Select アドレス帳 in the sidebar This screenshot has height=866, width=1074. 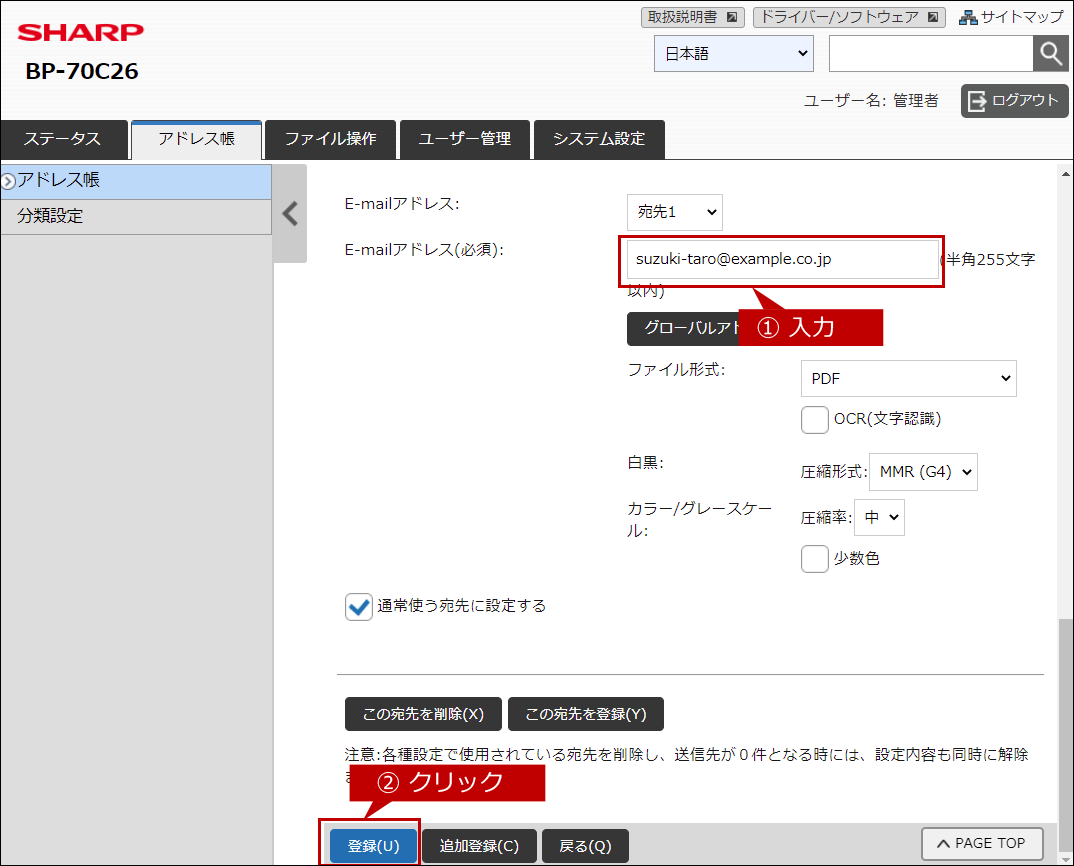coord(136,181)
